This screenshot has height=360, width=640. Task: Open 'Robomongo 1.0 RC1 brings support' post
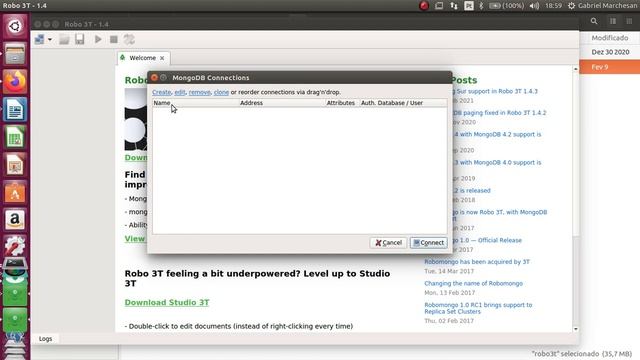click(x=478, y=308)
